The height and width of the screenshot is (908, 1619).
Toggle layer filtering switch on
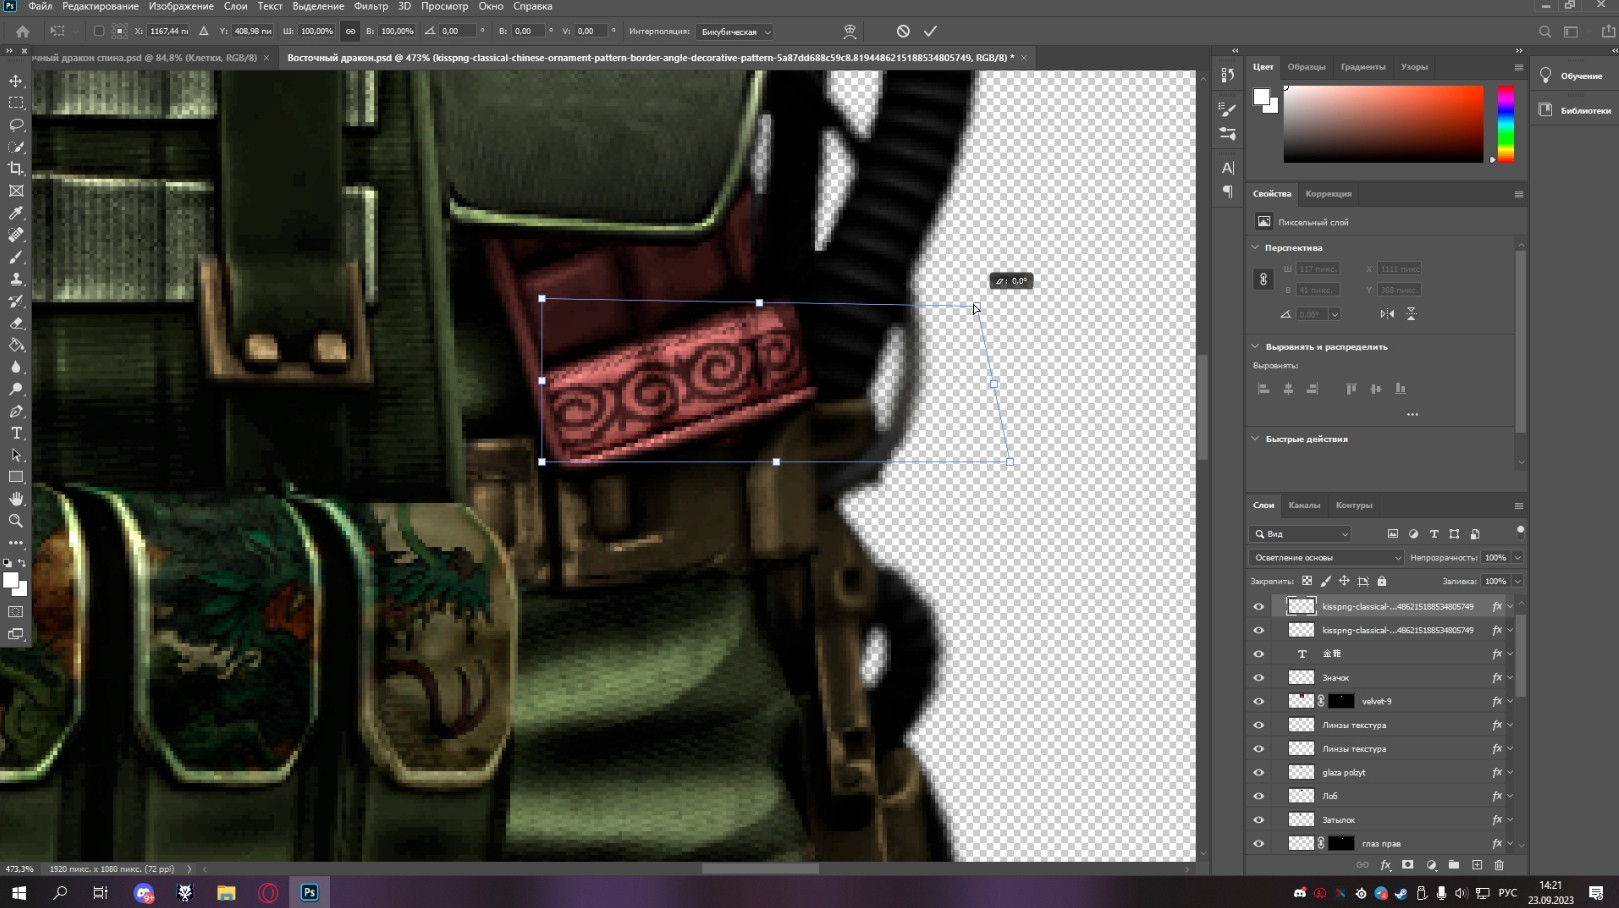[1520, 532]
